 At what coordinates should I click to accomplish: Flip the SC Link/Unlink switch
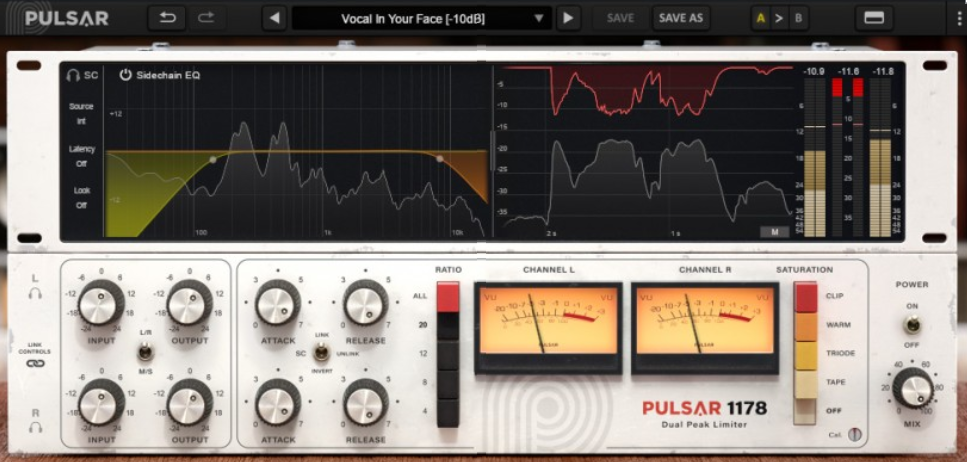[320, 352]
